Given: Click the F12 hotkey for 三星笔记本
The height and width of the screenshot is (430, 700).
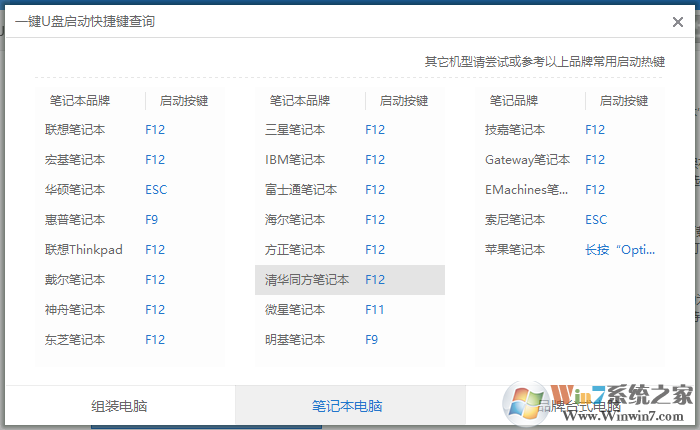Looking at the screenshot, I should coord(375,129).
